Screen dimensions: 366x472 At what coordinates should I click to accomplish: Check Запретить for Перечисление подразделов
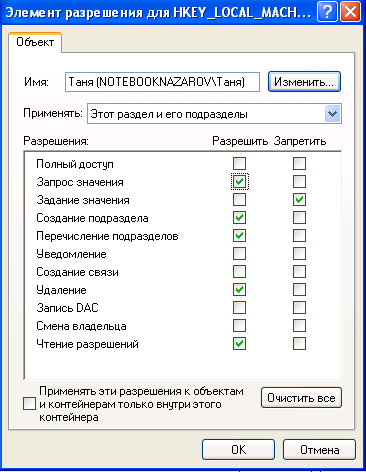click(x=299, y=236)
